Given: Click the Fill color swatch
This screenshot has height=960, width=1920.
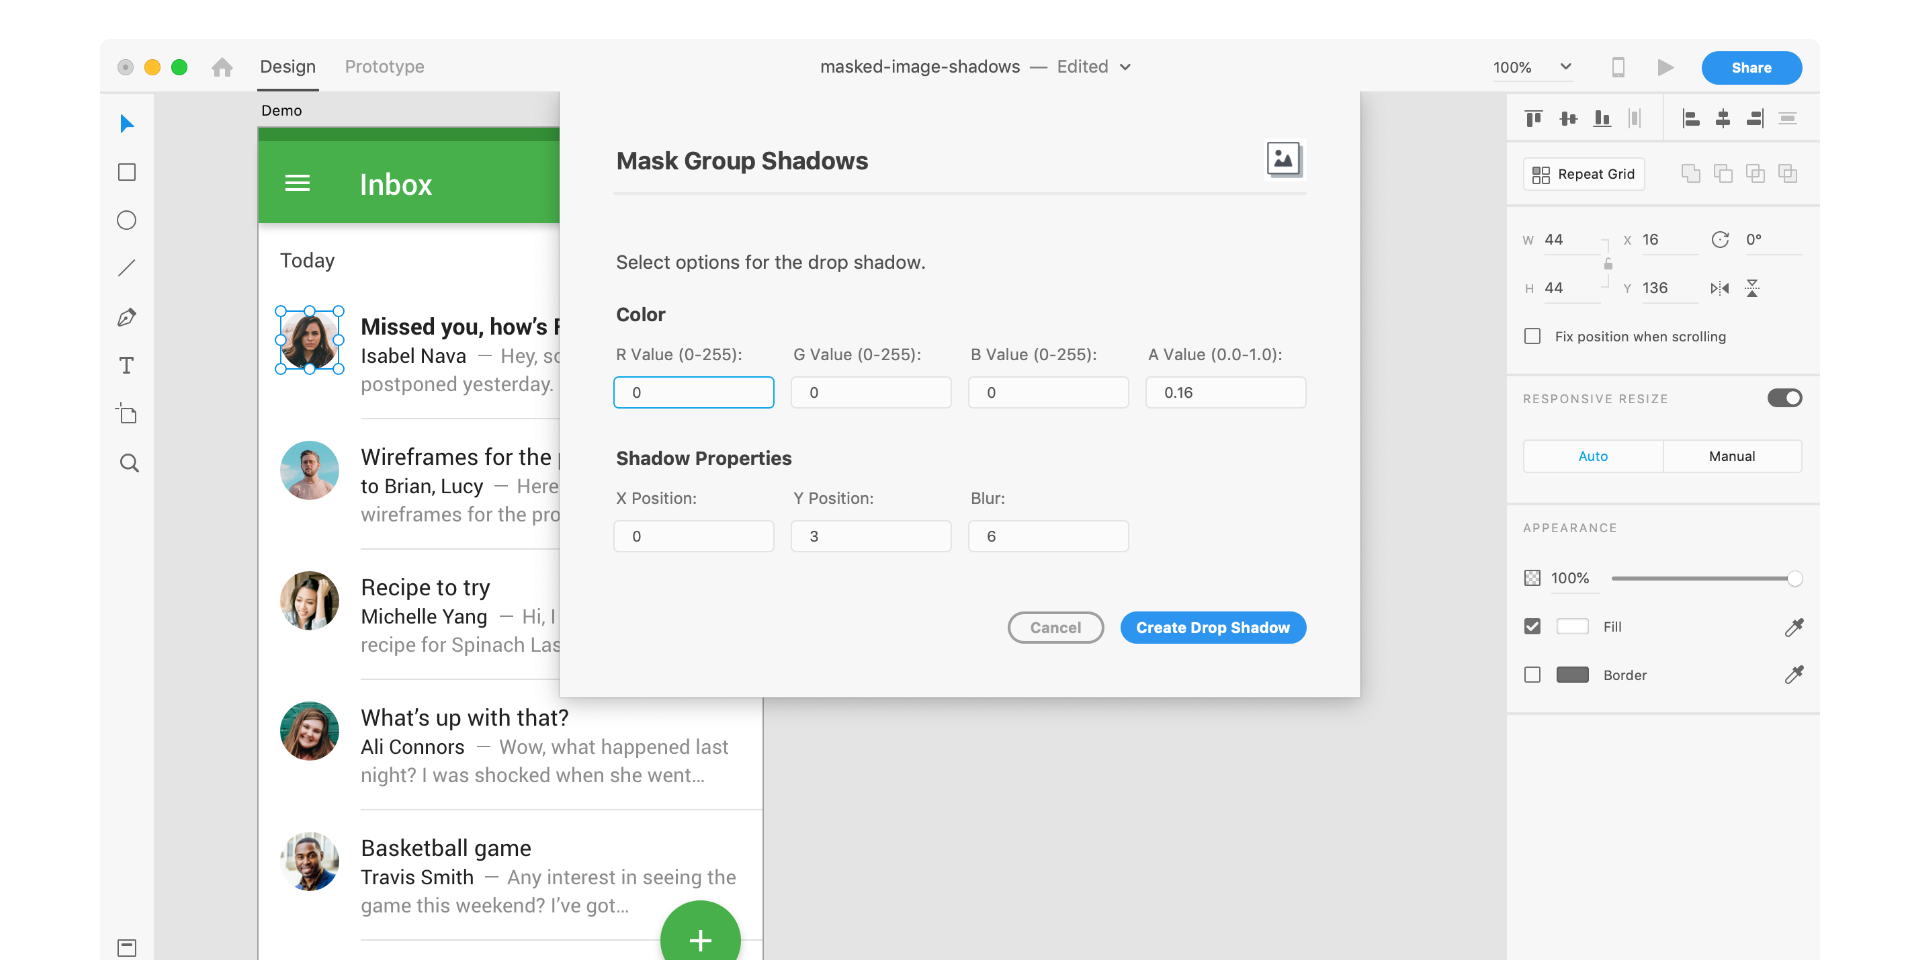Looking at the screenshot, I should pyautogui.click(x=1574, y=626).
